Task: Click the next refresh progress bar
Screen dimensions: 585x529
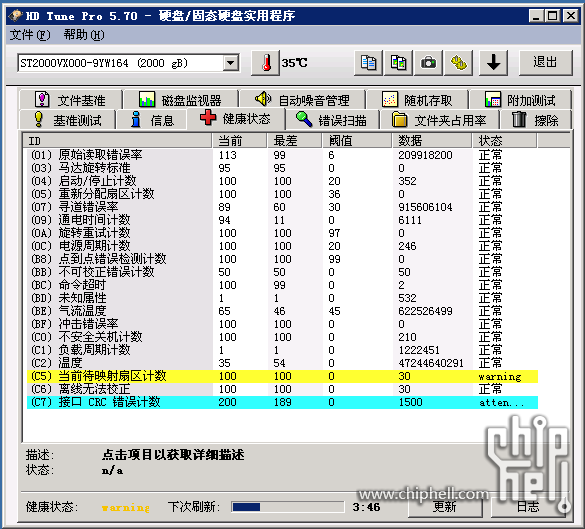Action: coord(288,507)
